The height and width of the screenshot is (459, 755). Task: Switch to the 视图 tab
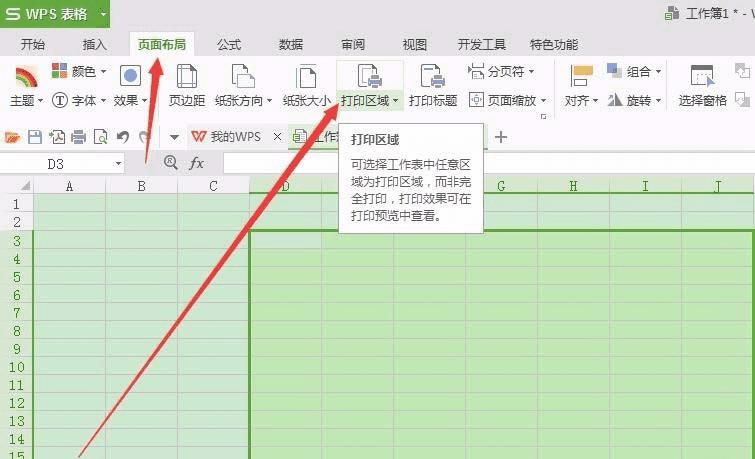[415, 45]
